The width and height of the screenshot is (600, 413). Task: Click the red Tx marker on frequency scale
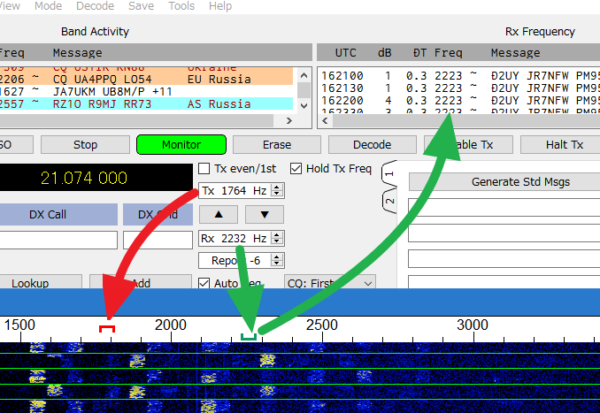107,328
